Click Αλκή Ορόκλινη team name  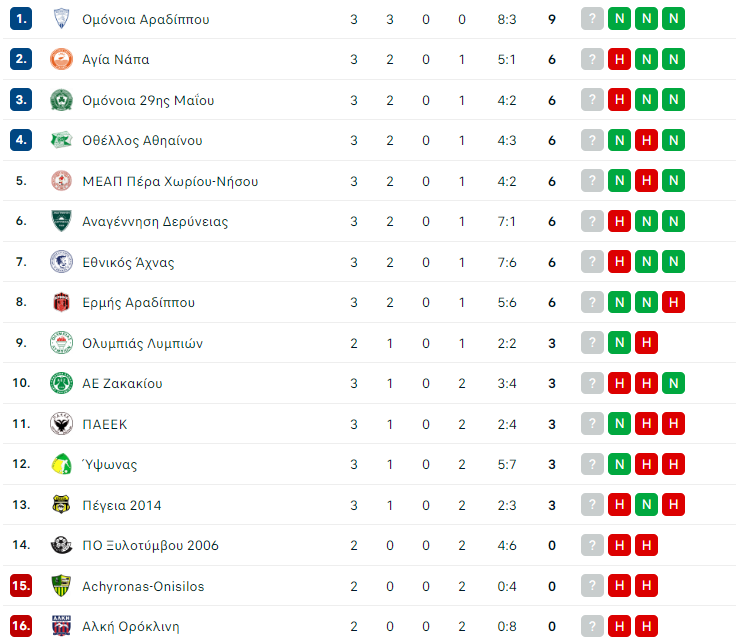click(131, 627)
